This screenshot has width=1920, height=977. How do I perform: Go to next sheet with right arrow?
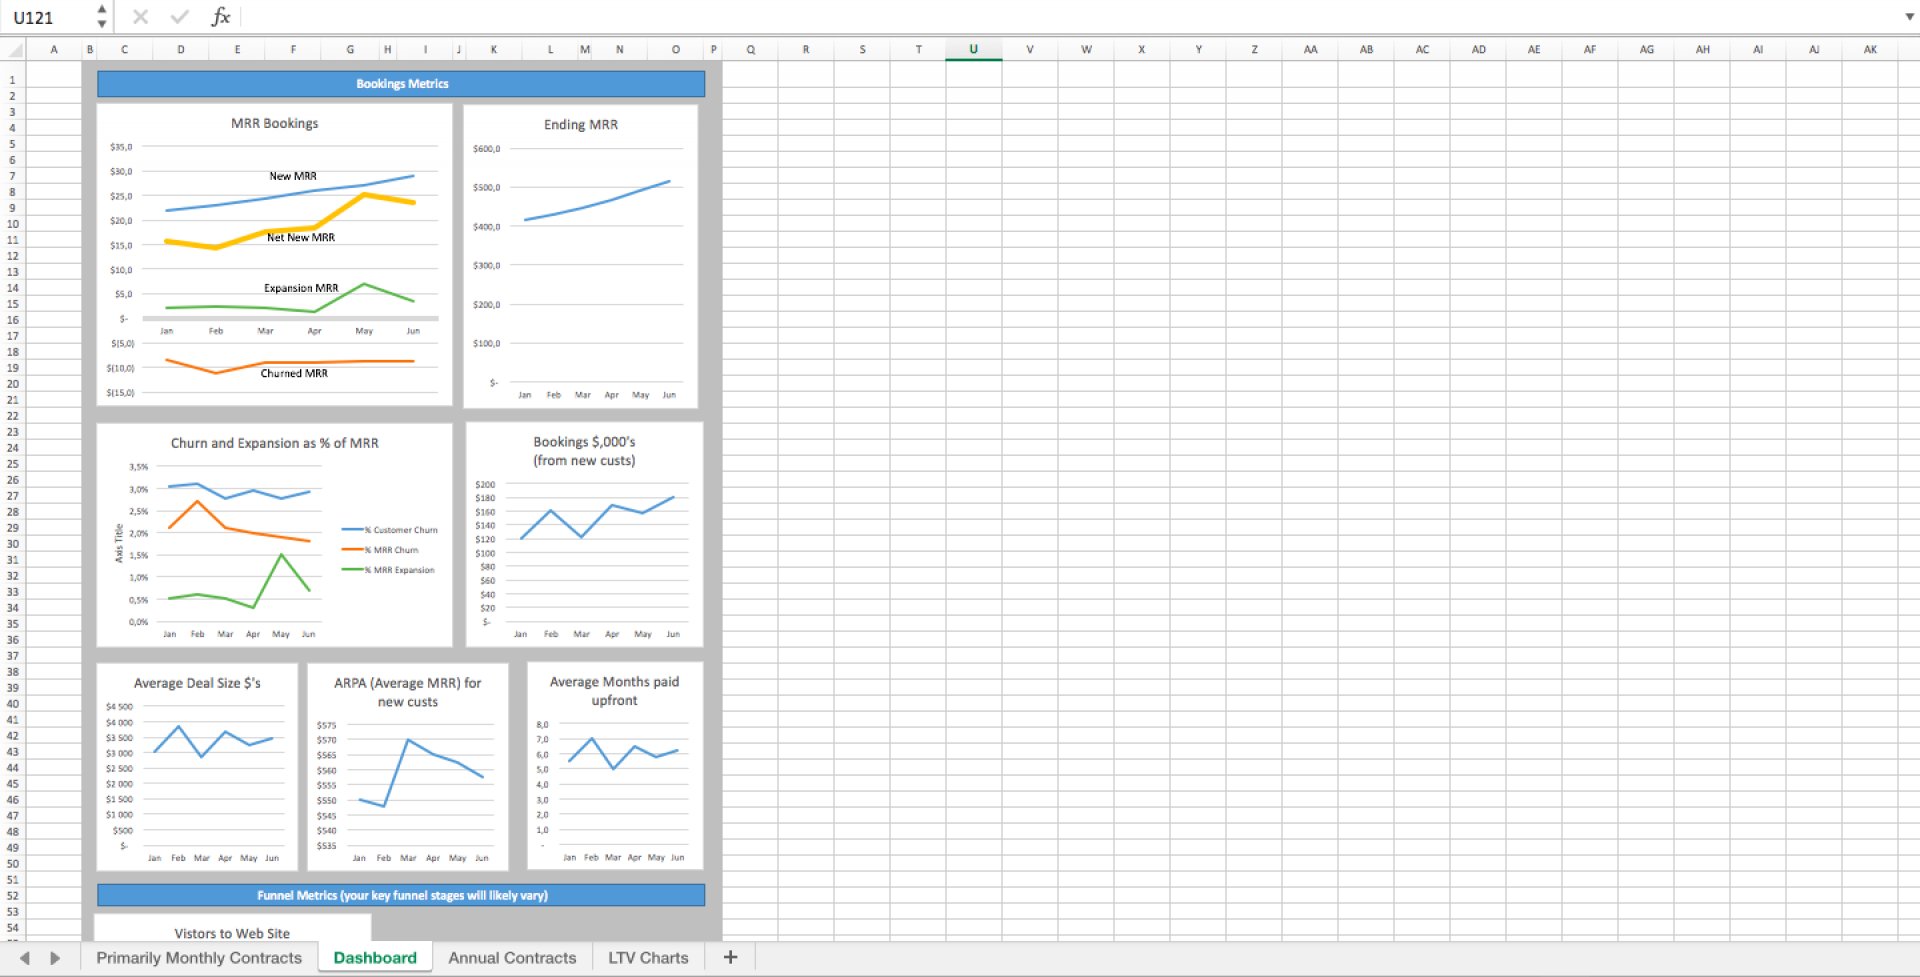pyautogui.click(x=55, y=958)
